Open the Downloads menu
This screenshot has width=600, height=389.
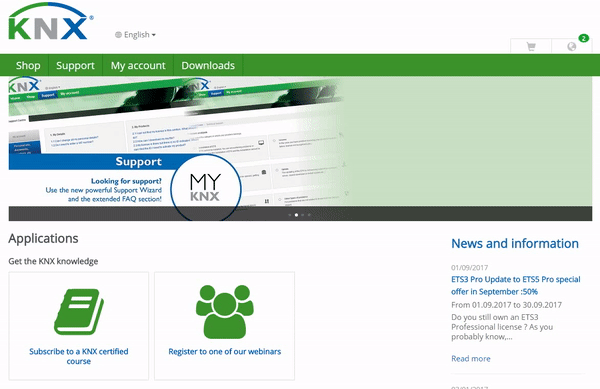208,65
